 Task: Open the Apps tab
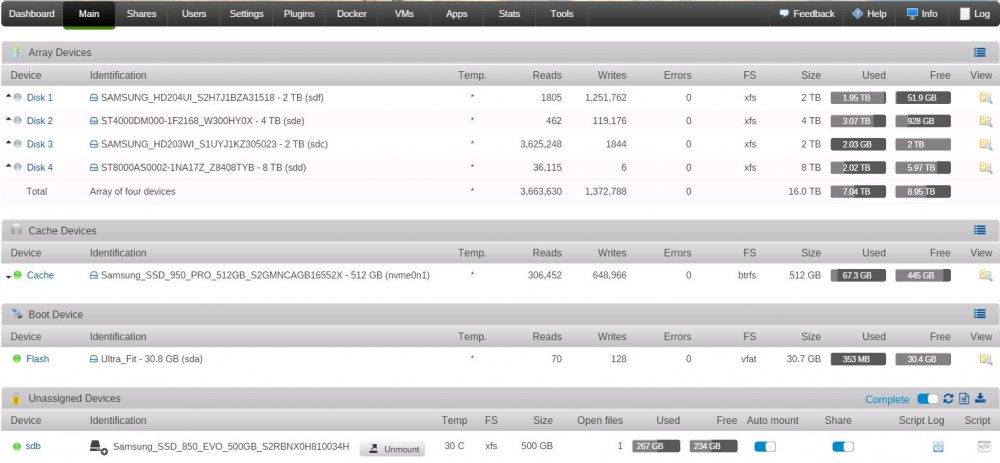(457, 14)
